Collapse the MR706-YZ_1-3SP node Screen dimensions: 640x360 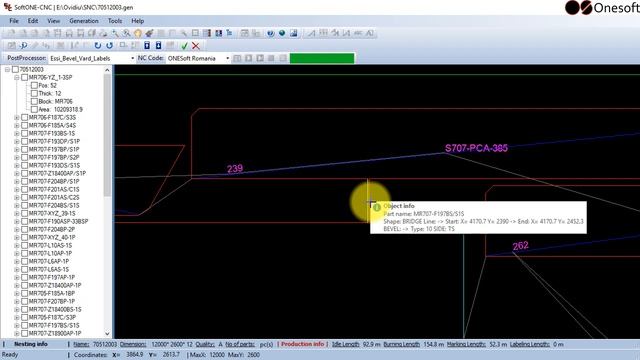17,77
